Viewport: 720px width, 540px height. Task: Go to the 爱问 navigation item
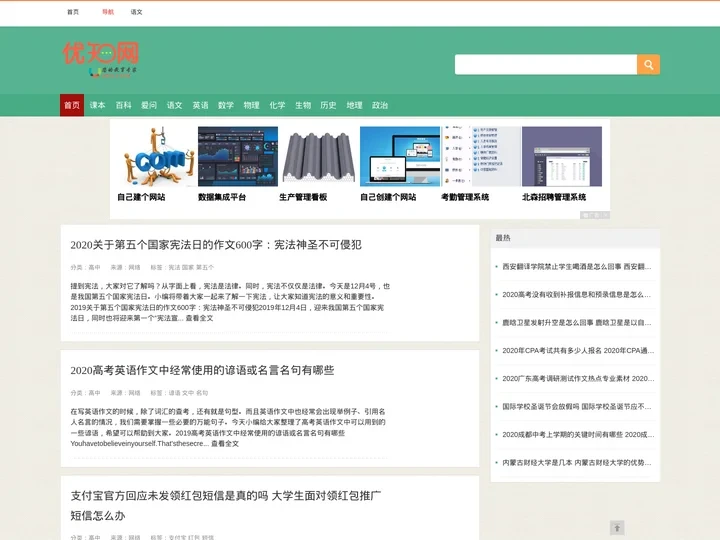point(149,105)
